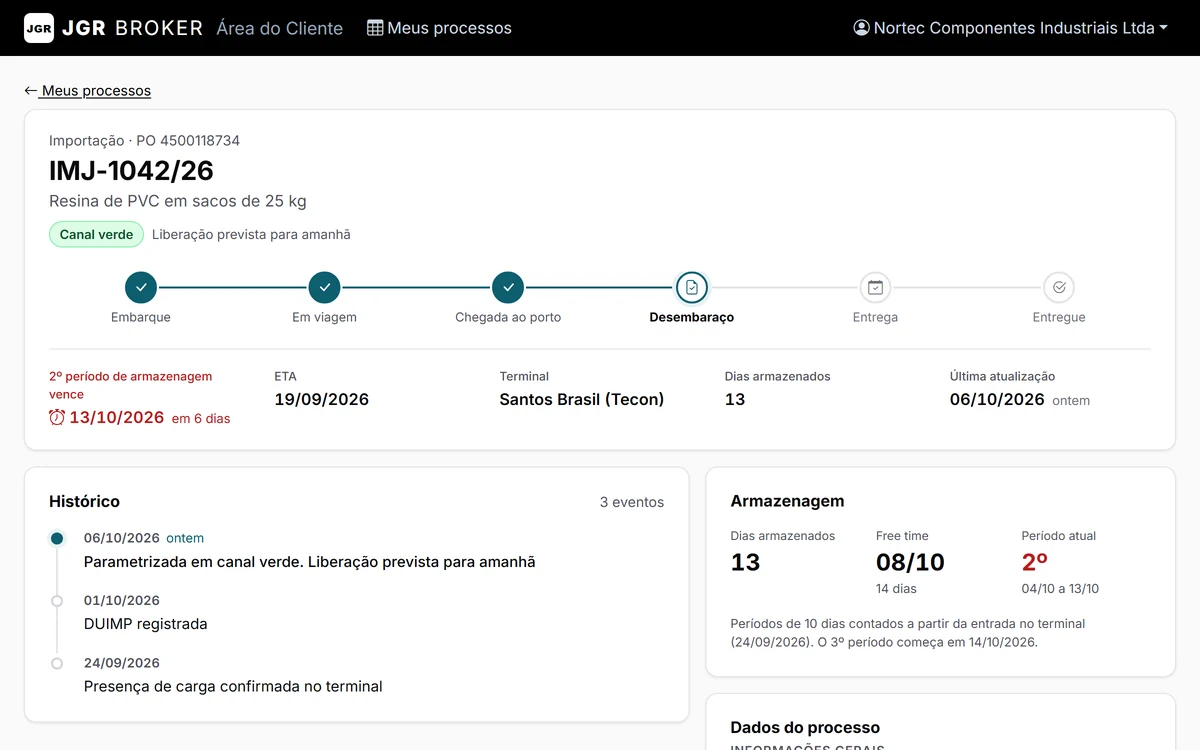This screenshot has width=1200, height=750.
Task: Click the alarm clock icon beside 13/10/2026
Action: point(57,417)
